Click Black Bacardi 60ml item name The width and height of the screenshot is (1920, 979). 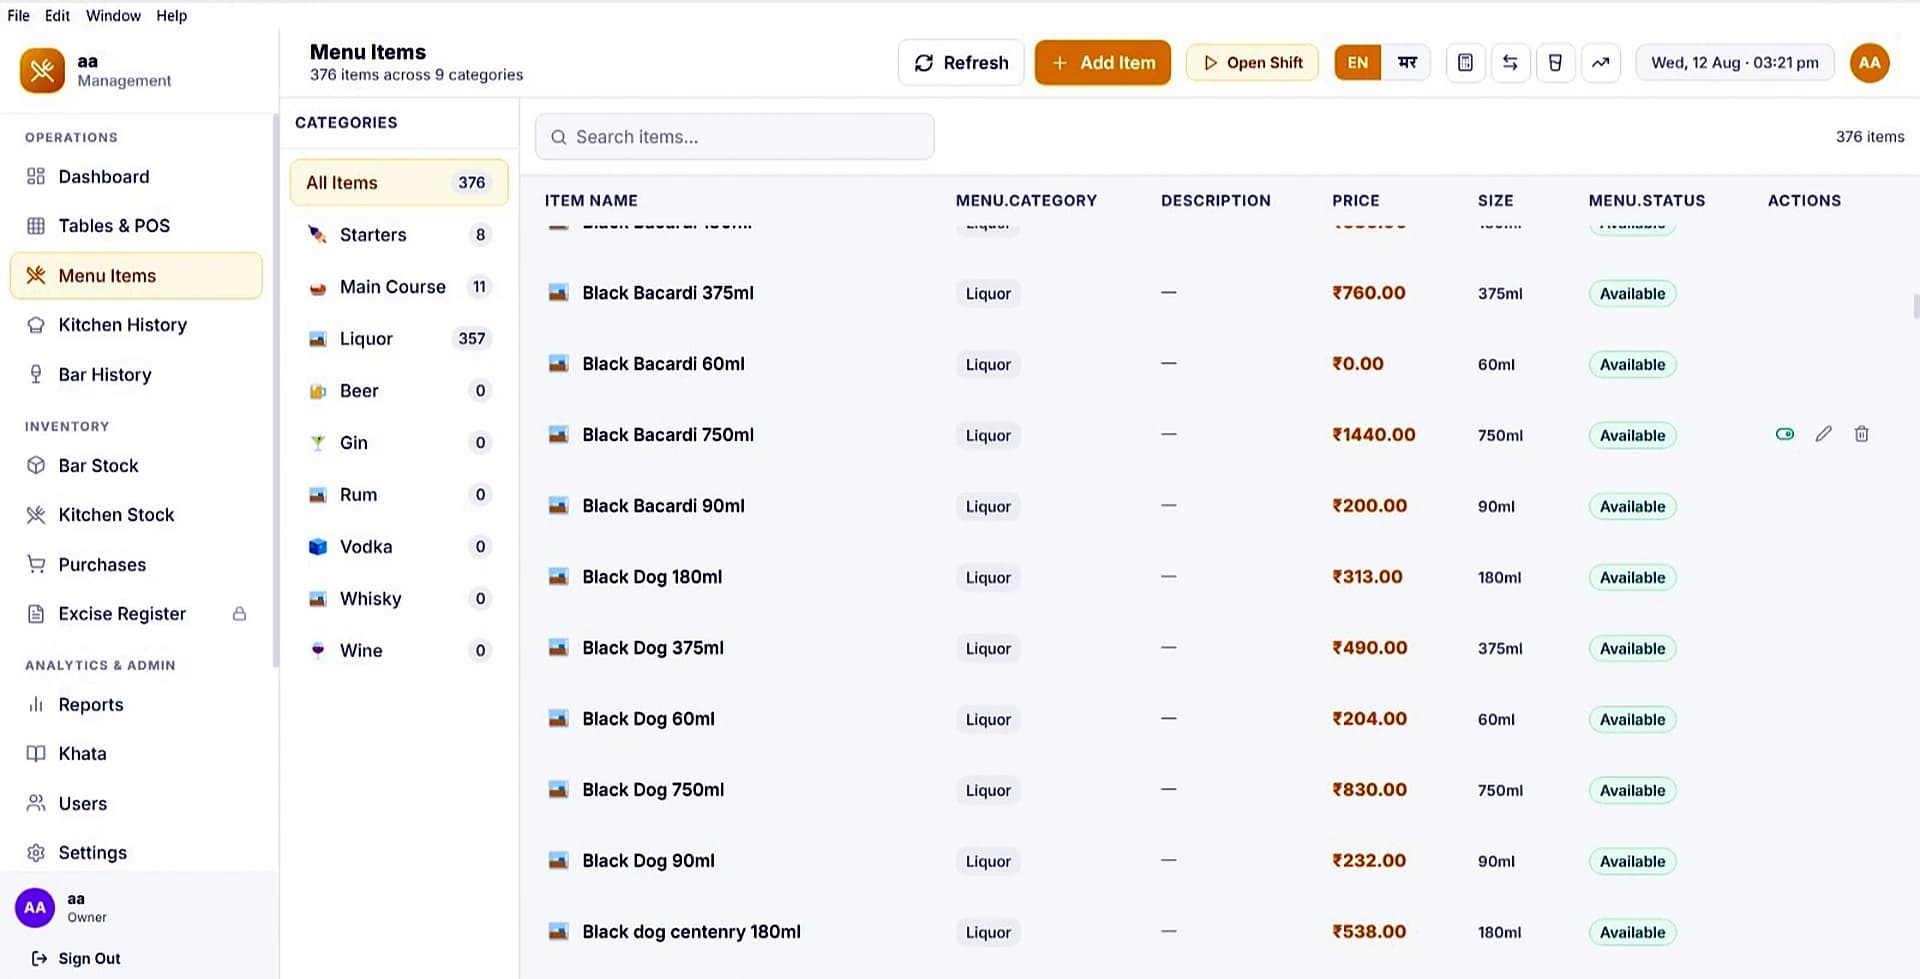pyautogui.click(x=663, y=364)
